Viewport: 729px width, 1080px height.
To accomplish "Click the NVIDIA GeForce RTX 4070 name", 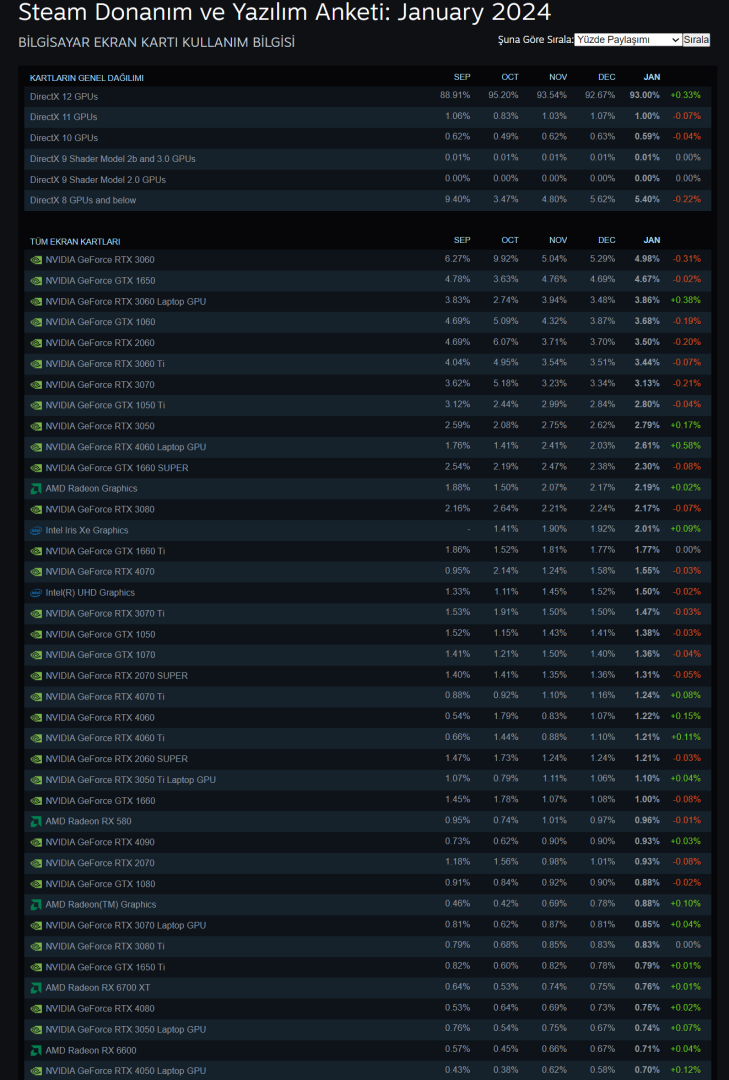I will (x=100, y=572).
